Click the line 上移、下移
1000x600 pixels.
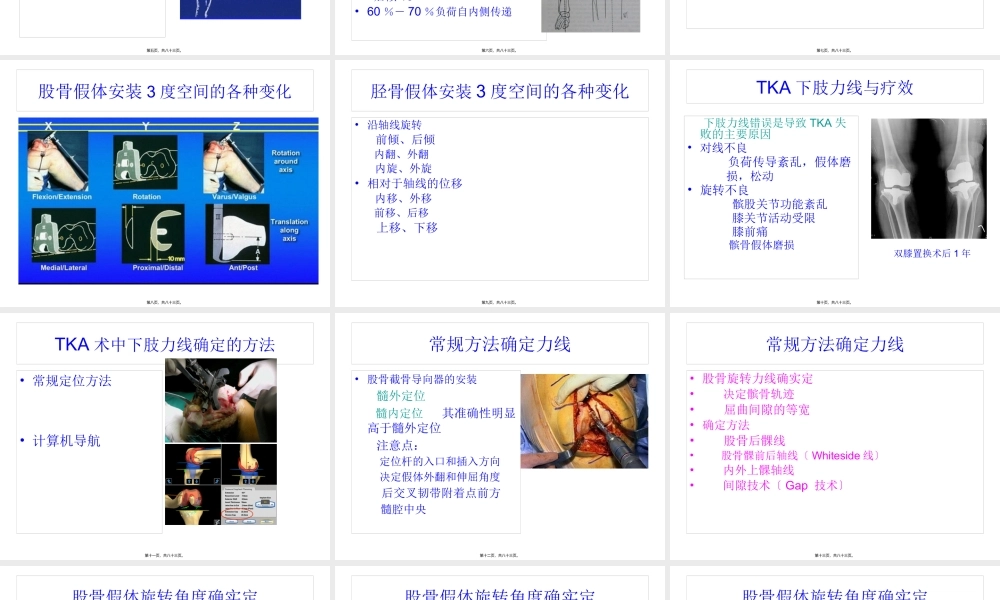coord(407,228)
